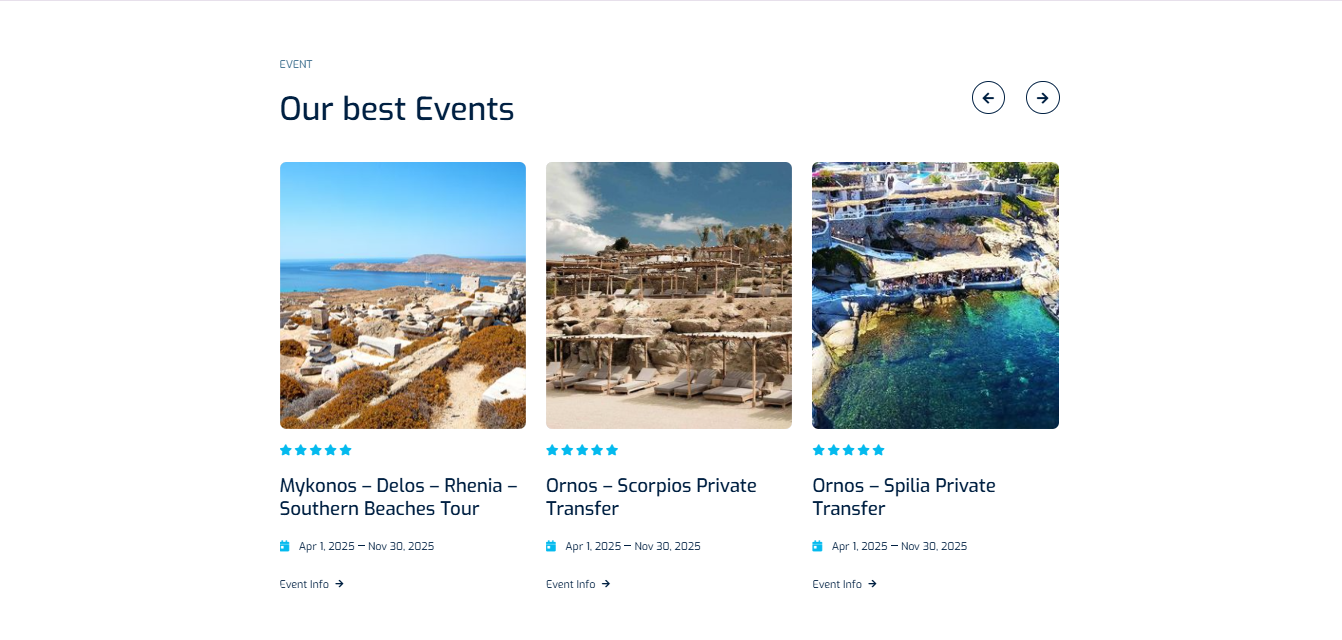Click the Mykonos Delos Southern Beaches Tour title
Viewport: 1342px width, 640px height.
point(398,496)
